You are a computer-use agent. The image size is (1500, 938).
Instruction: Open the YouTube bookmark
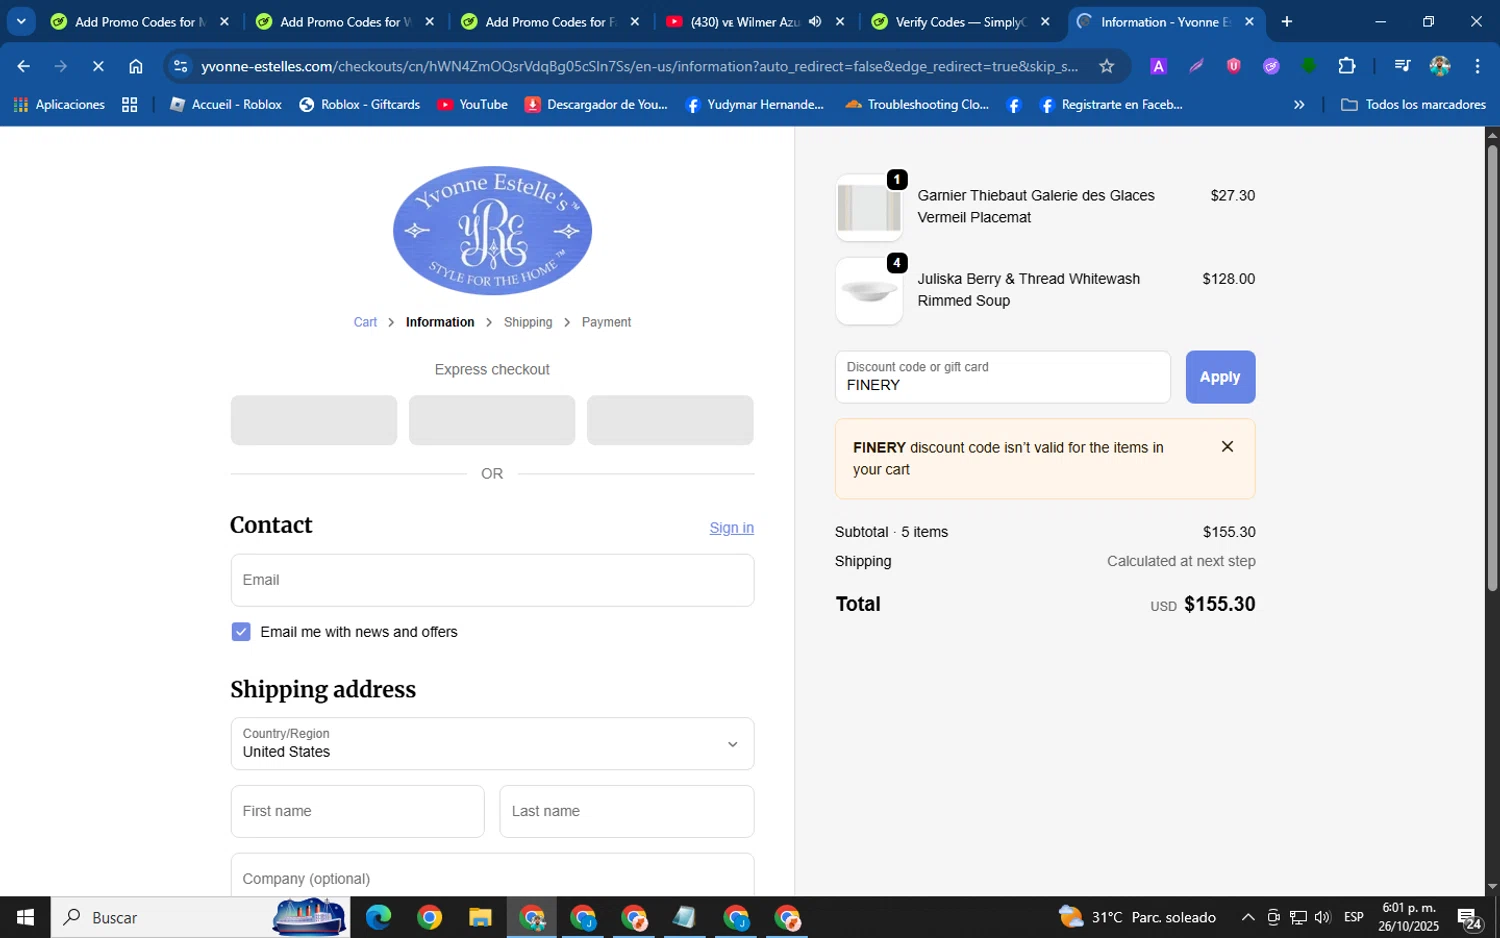coord(472,104)
